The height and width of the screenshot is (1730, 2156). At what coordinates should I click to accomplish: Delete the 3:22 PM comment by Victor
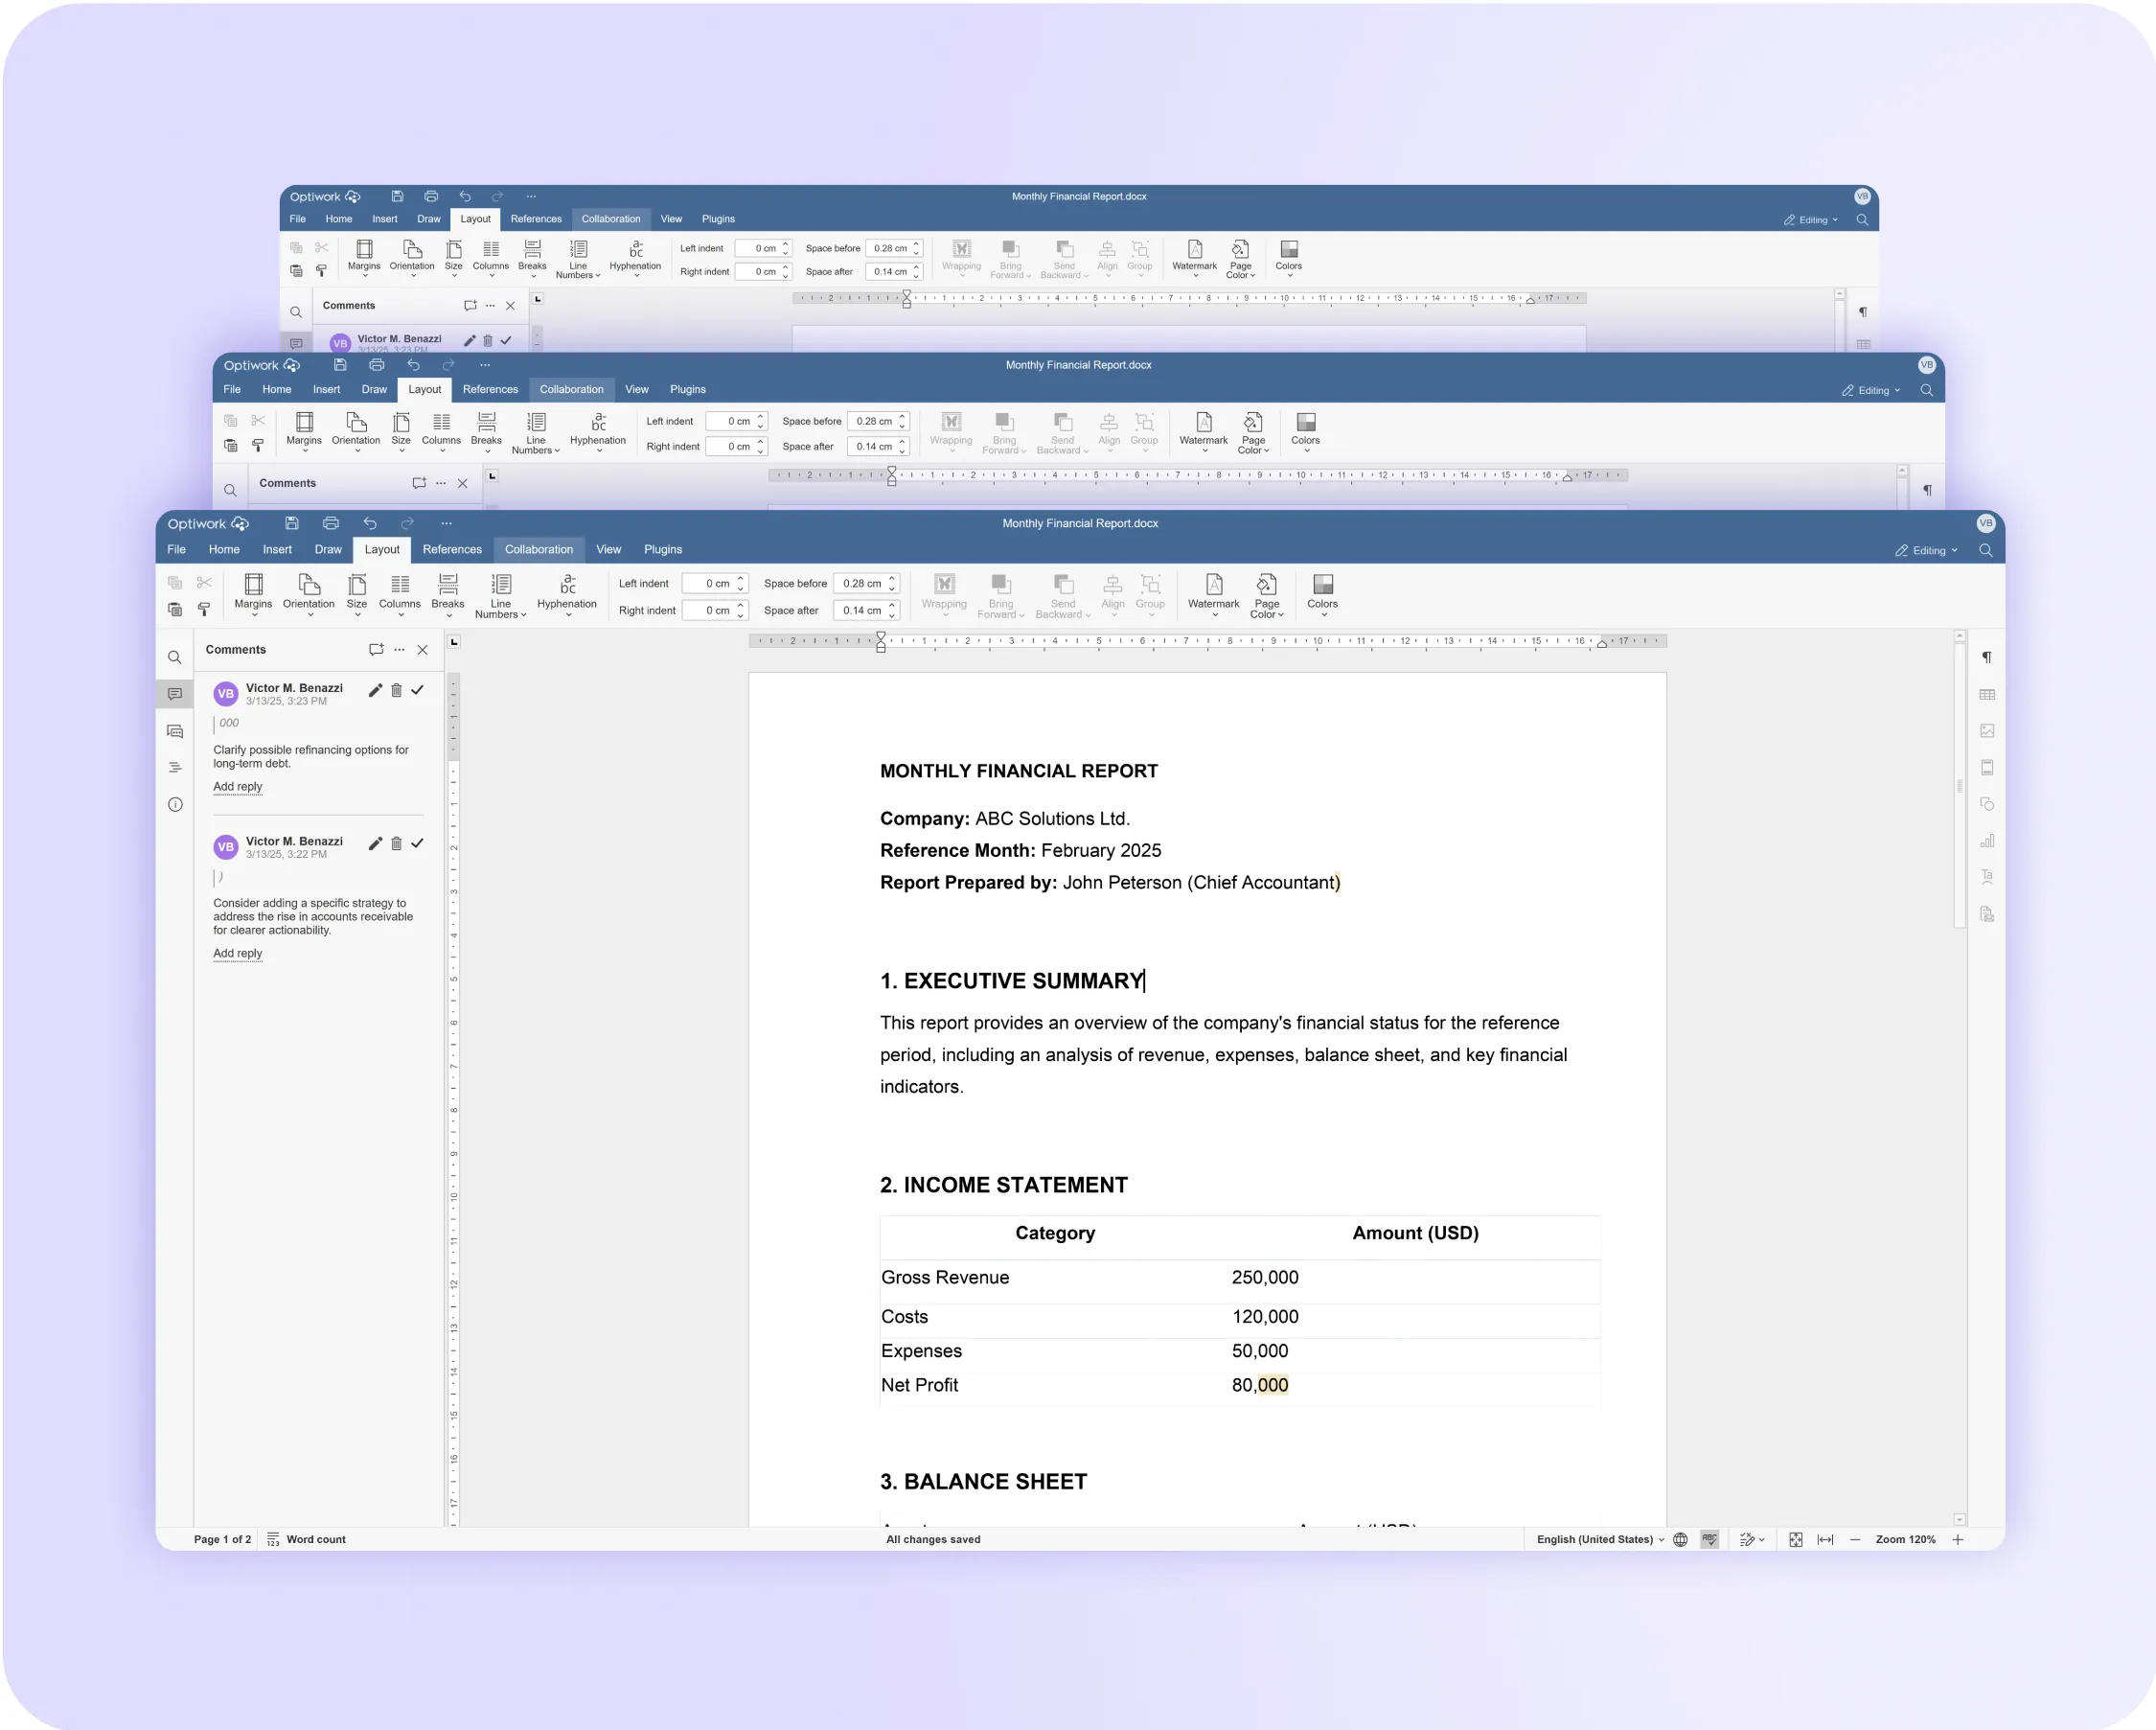click(x=396, y=843)
